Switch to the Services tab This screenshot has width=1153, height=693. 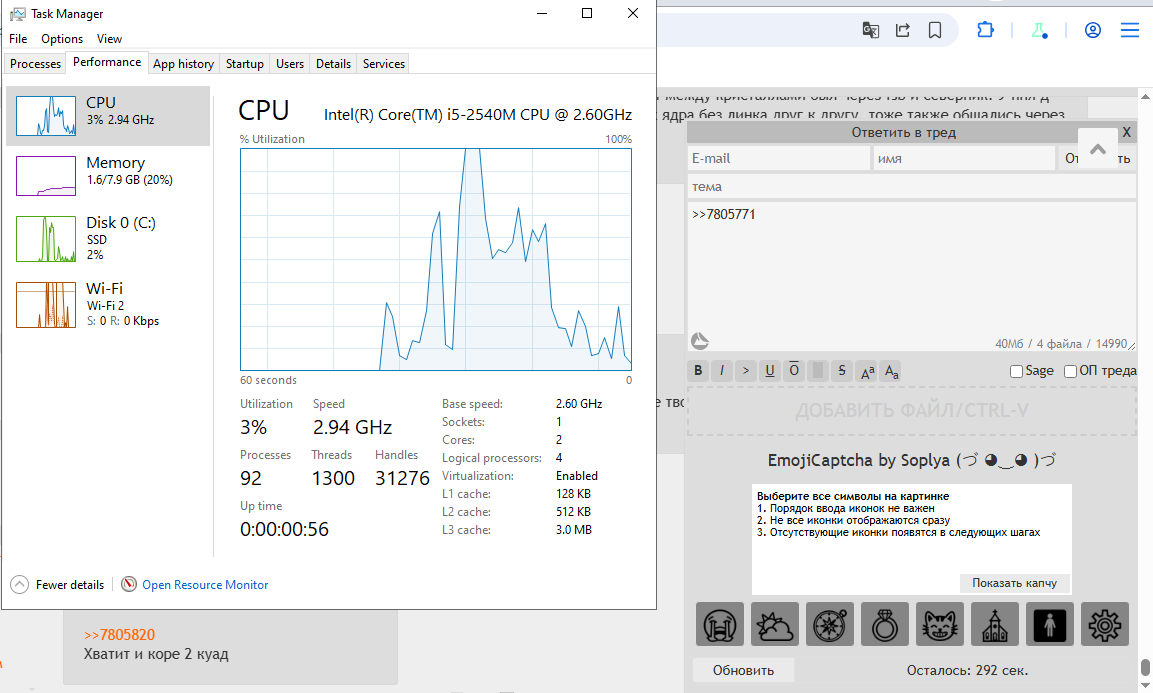(x=384, y=64)
